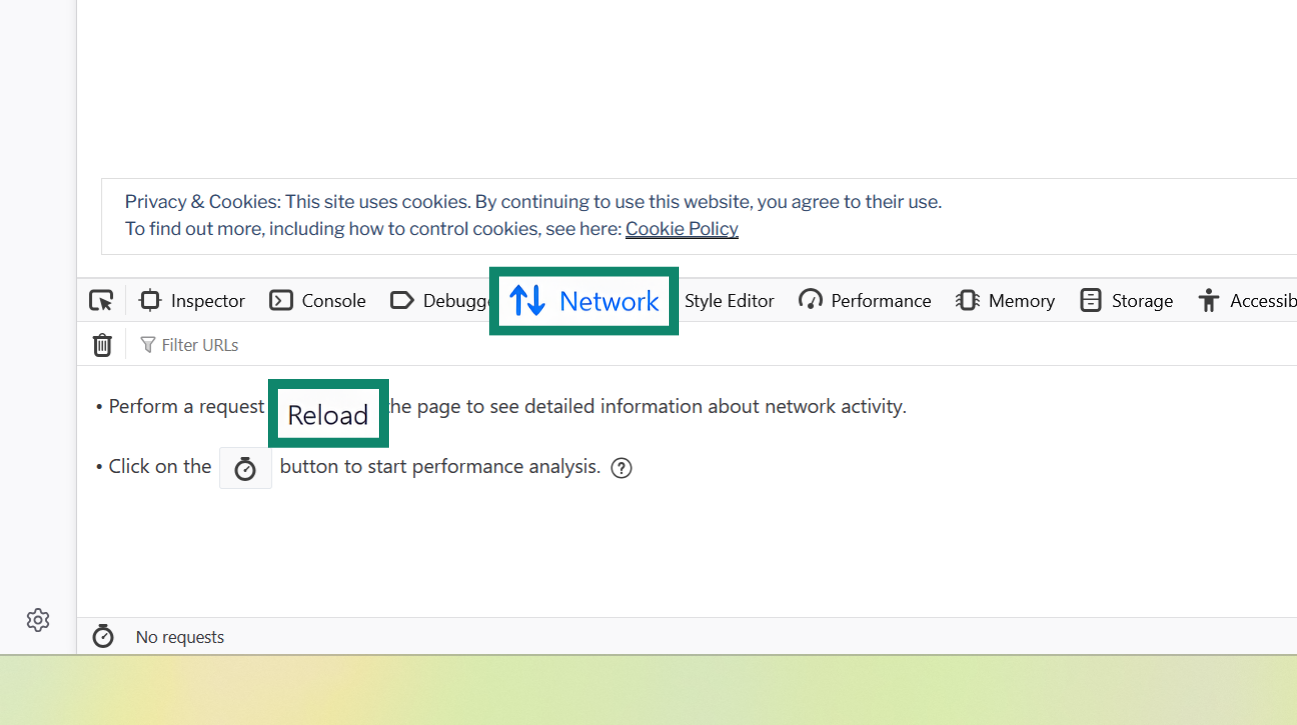The height and width of the screenshot is (725, 1297).
Task: Select the Network tab
Action: [x=584, y=300]
